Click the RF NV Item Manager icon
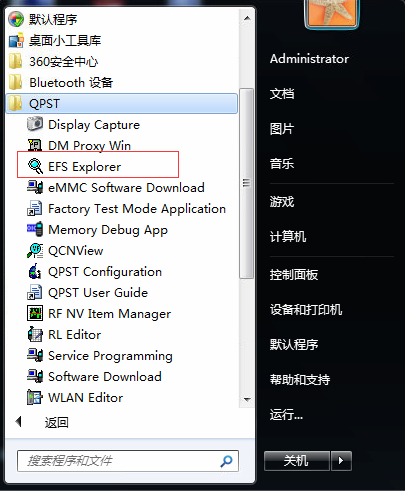This screenshot has height=491, width=405. pos(35,313)
